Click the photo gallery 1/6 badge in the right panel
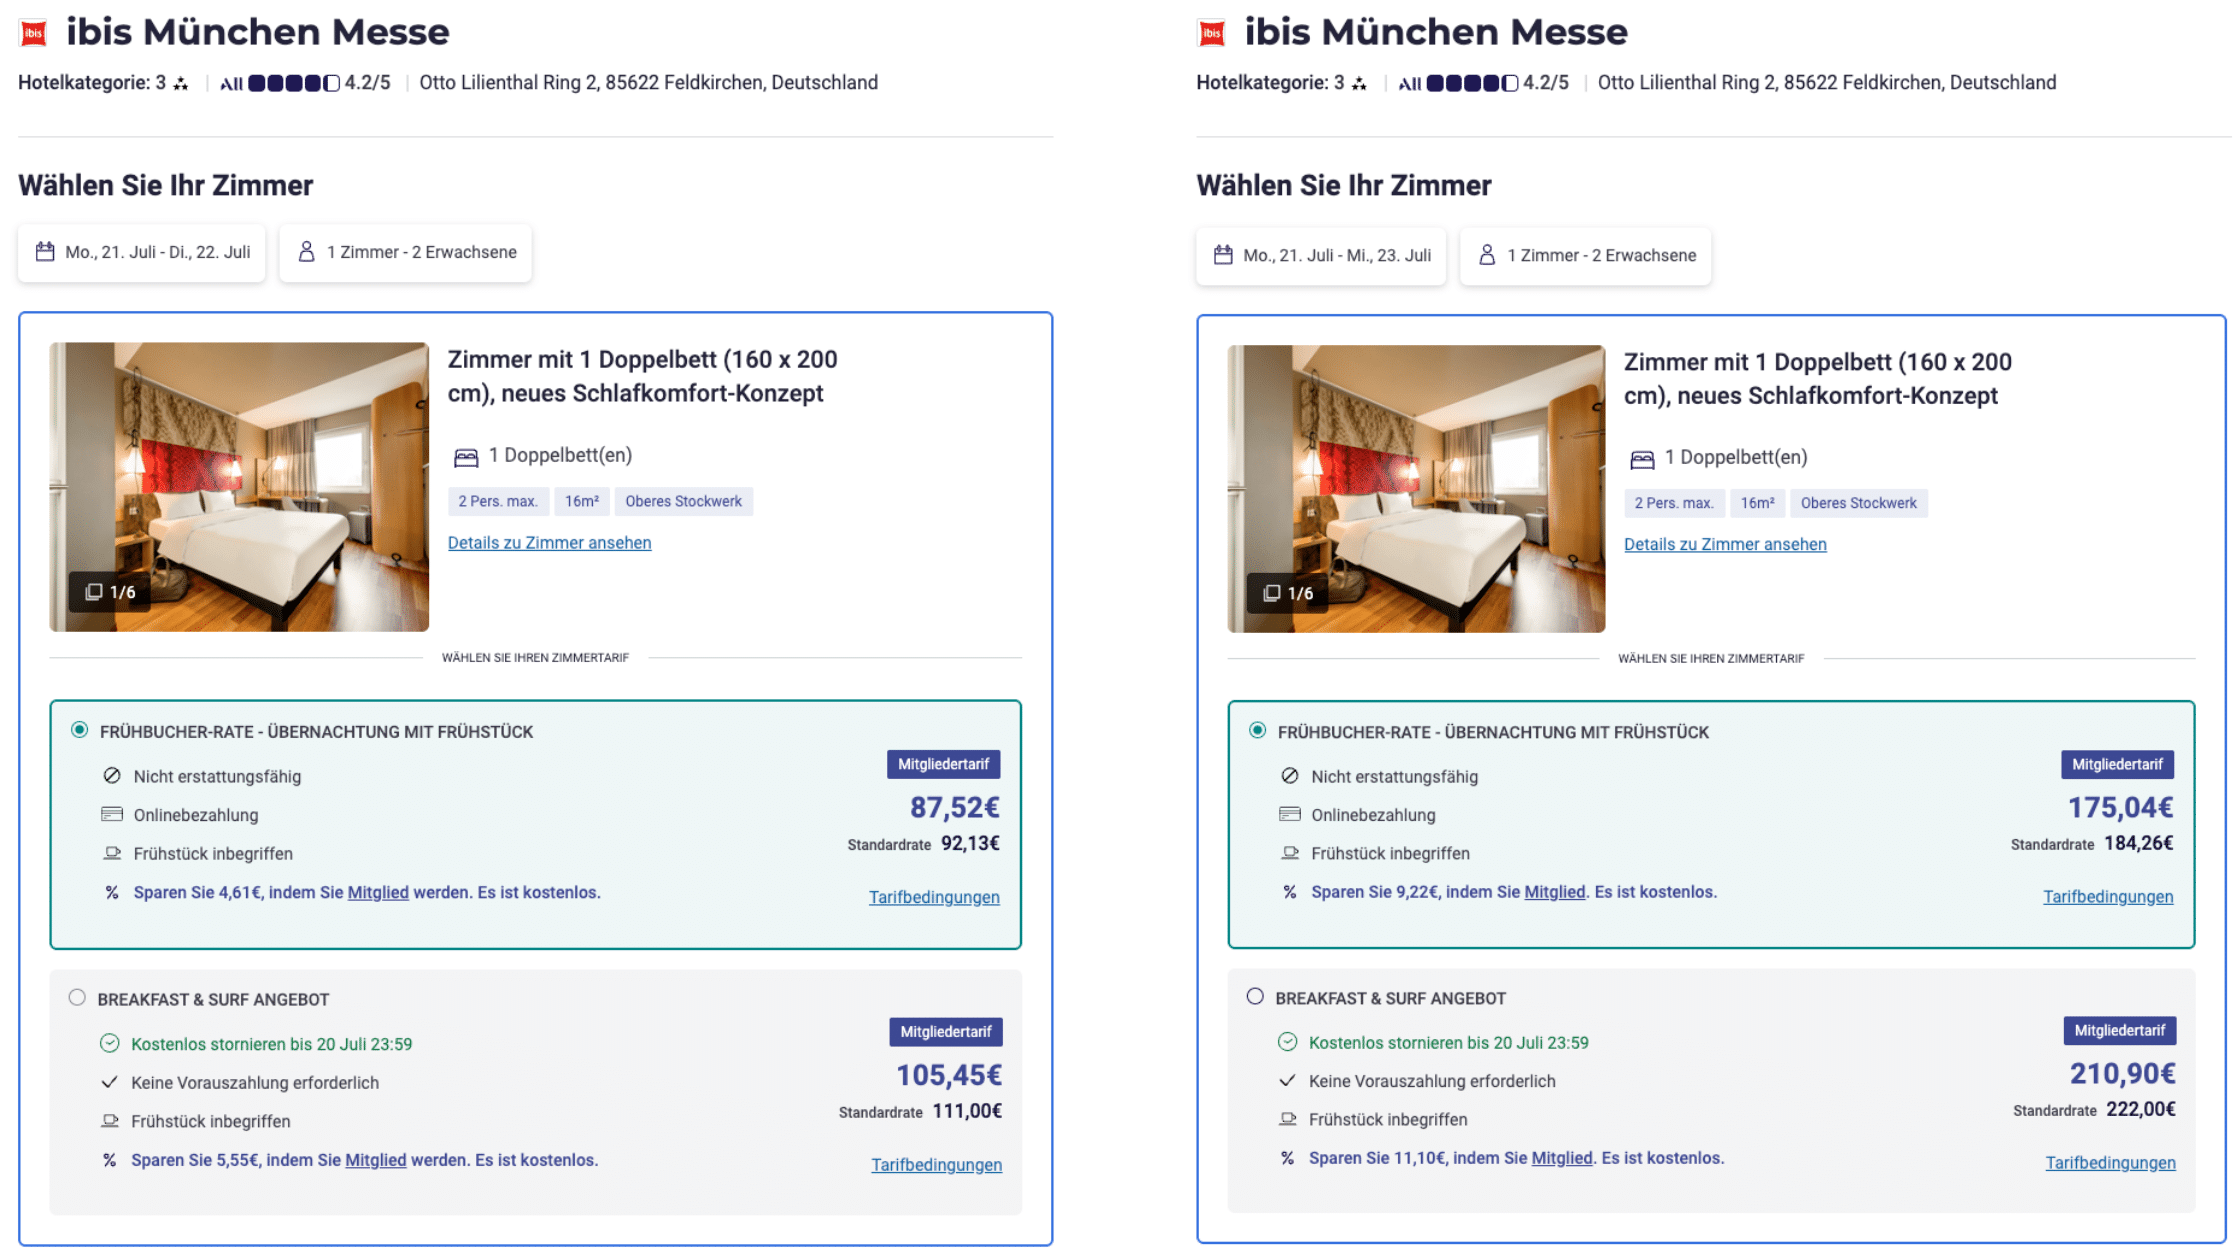Image resolution: width=2240 pixels, height=1260 pixels. point(1288,593)
